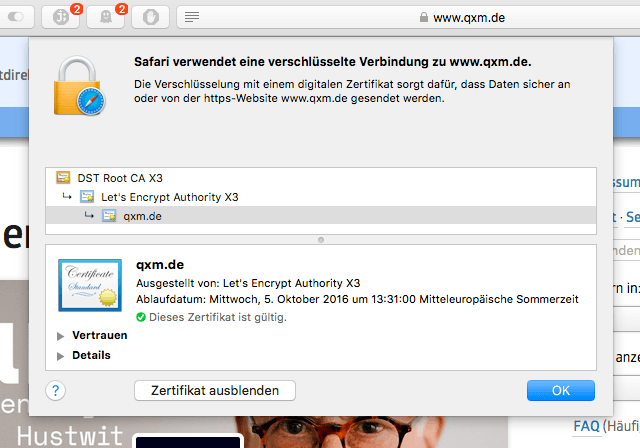Screen dimensions: 640x448
Task: Select DST Root CA X3 certificate
Action: pos(119,178)
